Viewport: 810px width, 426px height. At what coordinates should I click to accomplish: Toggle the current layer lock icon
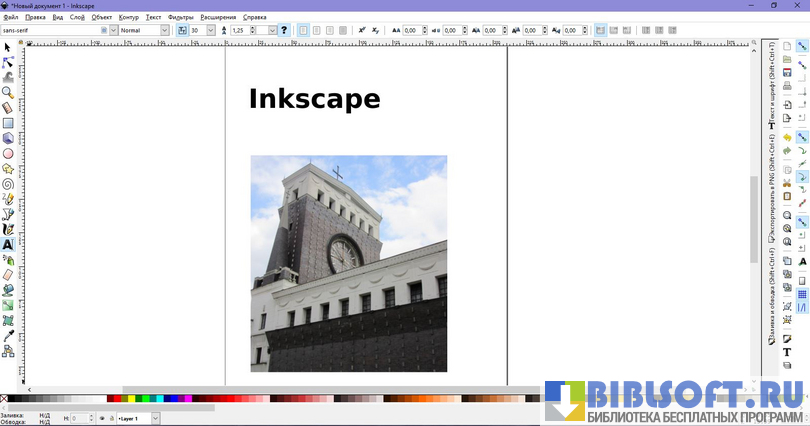point(110,418)
